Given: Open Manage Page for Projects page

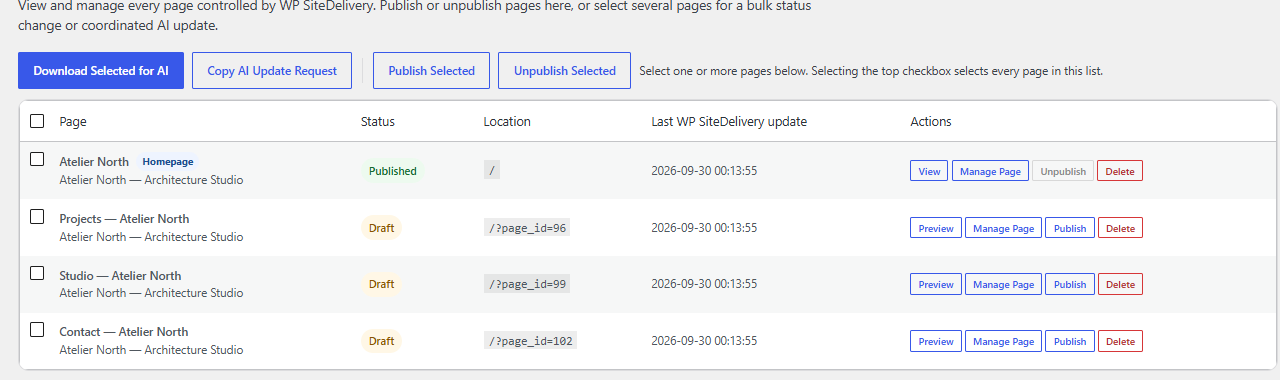Looking at the screenshot, I should (1004, 228).
